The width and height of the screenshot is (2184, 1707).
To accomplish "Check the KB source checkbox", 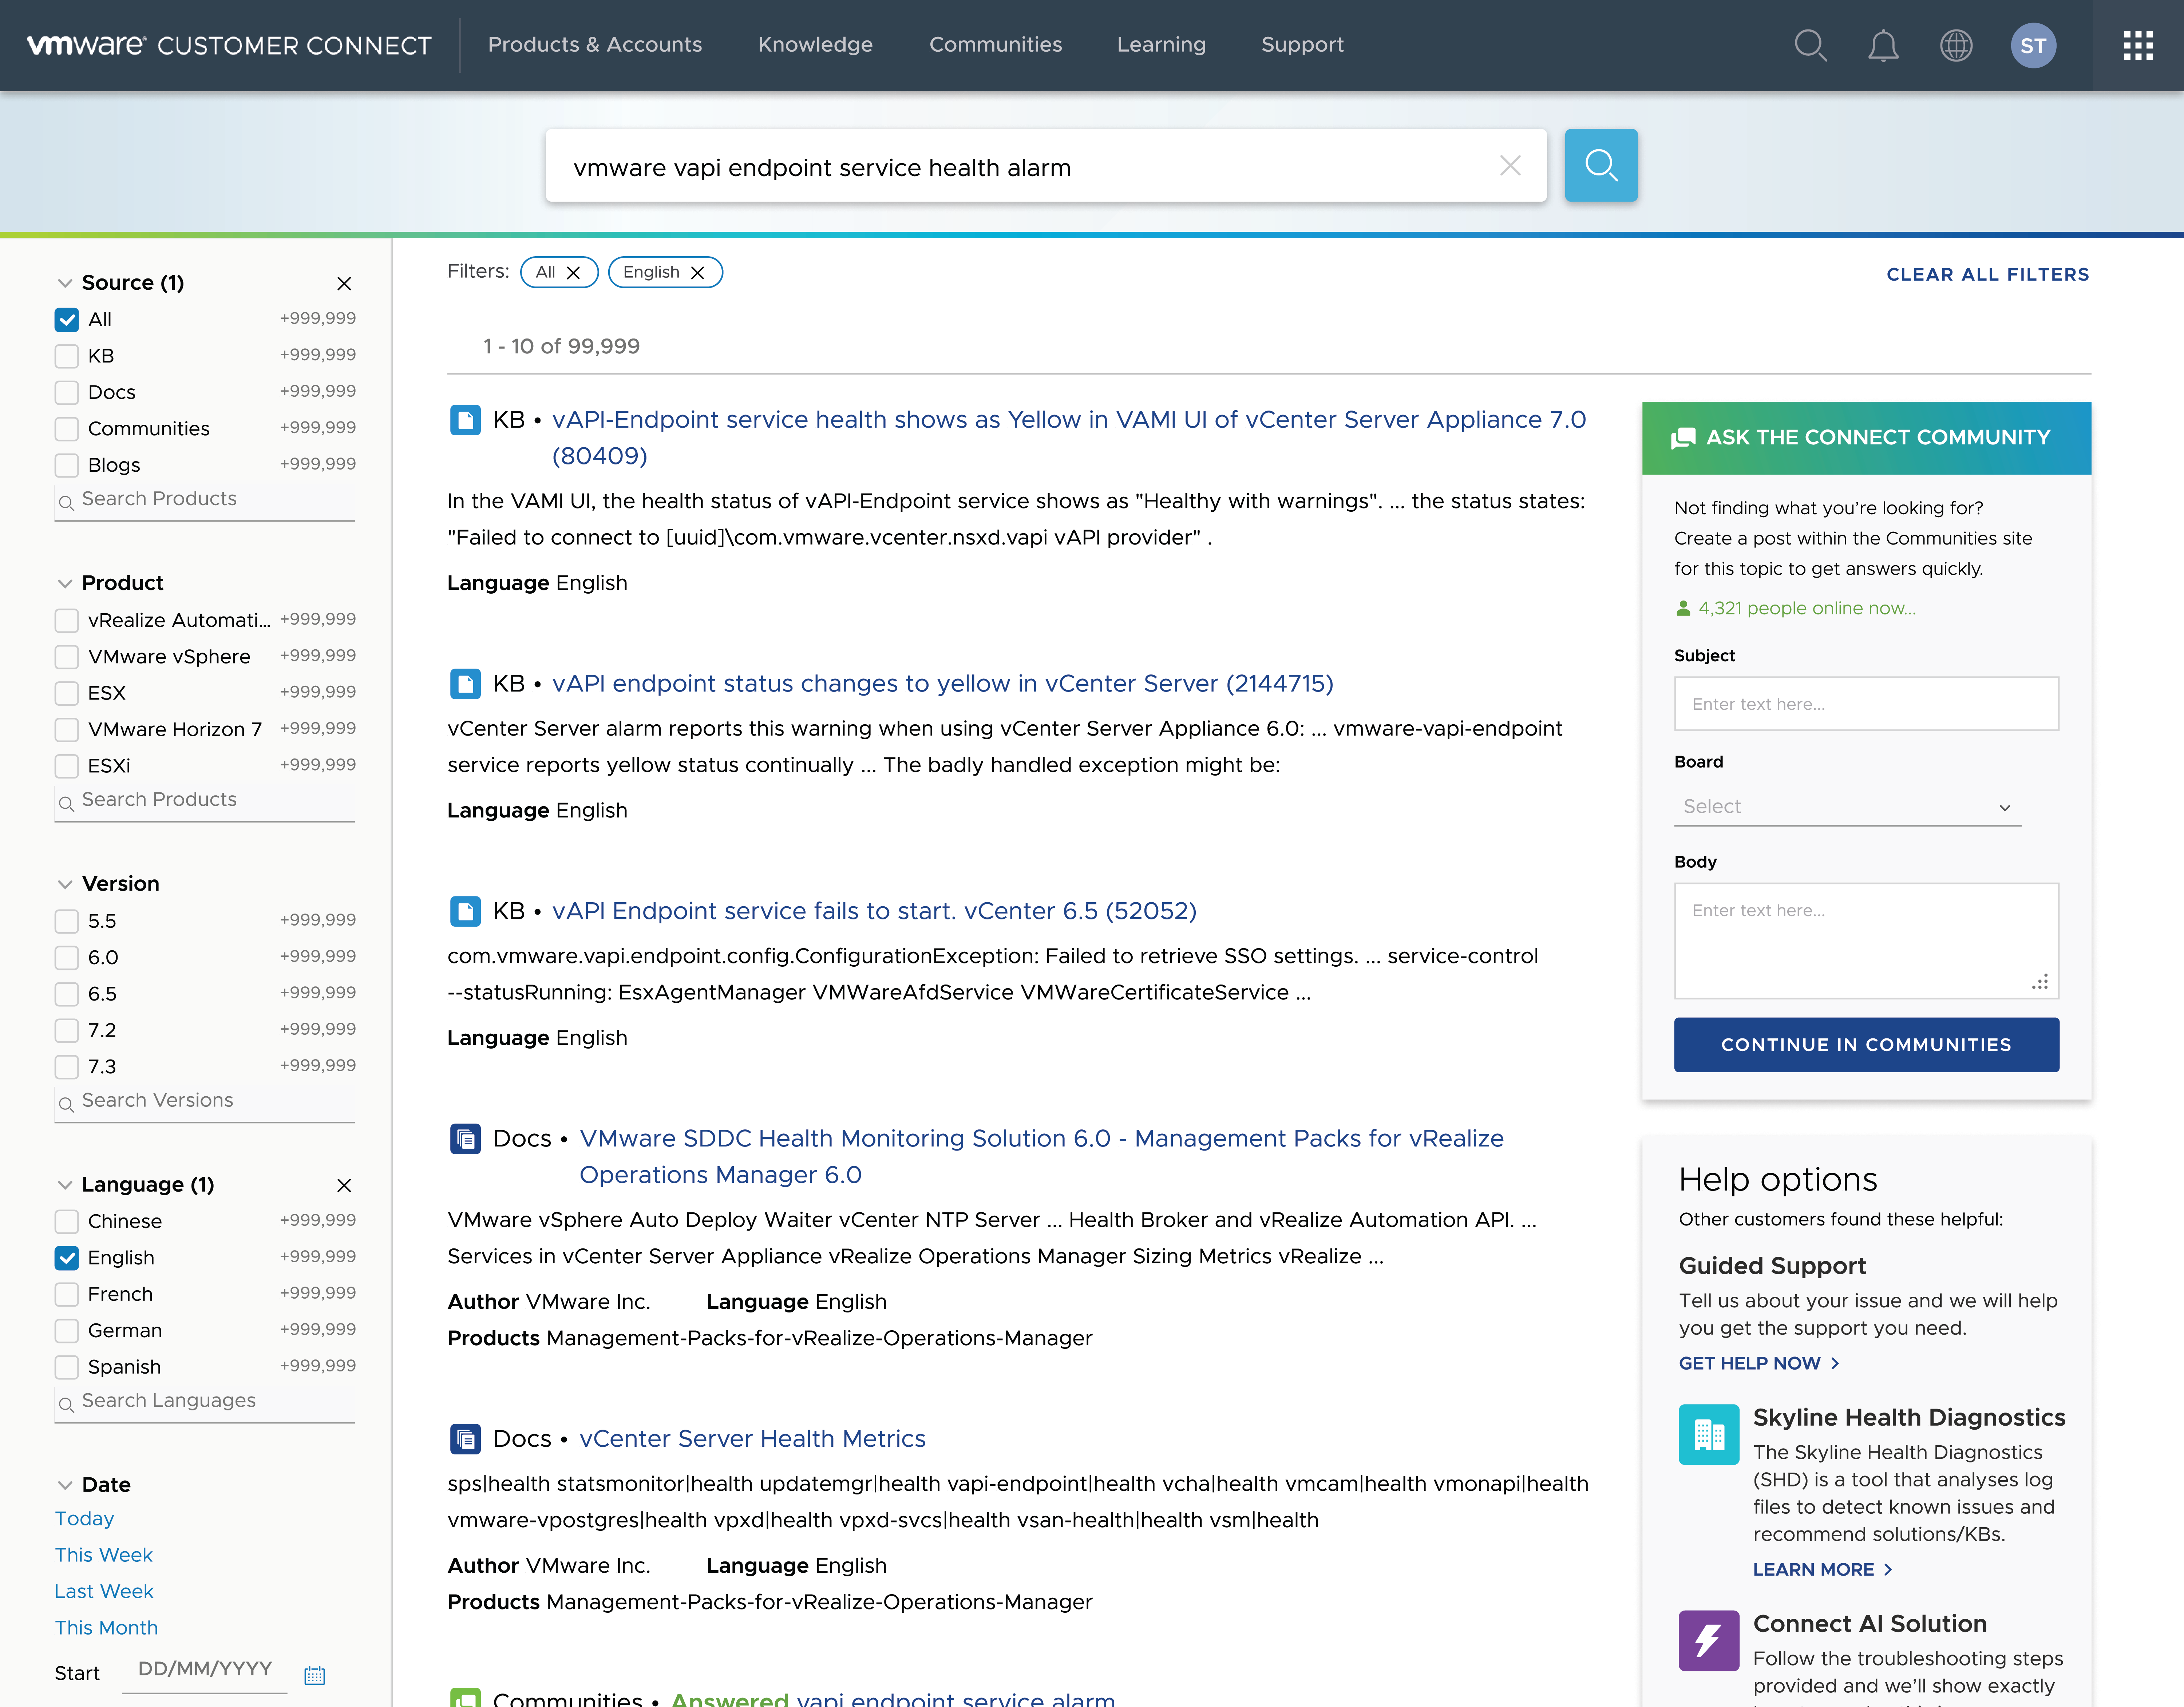I will click(x=67, y=356).
